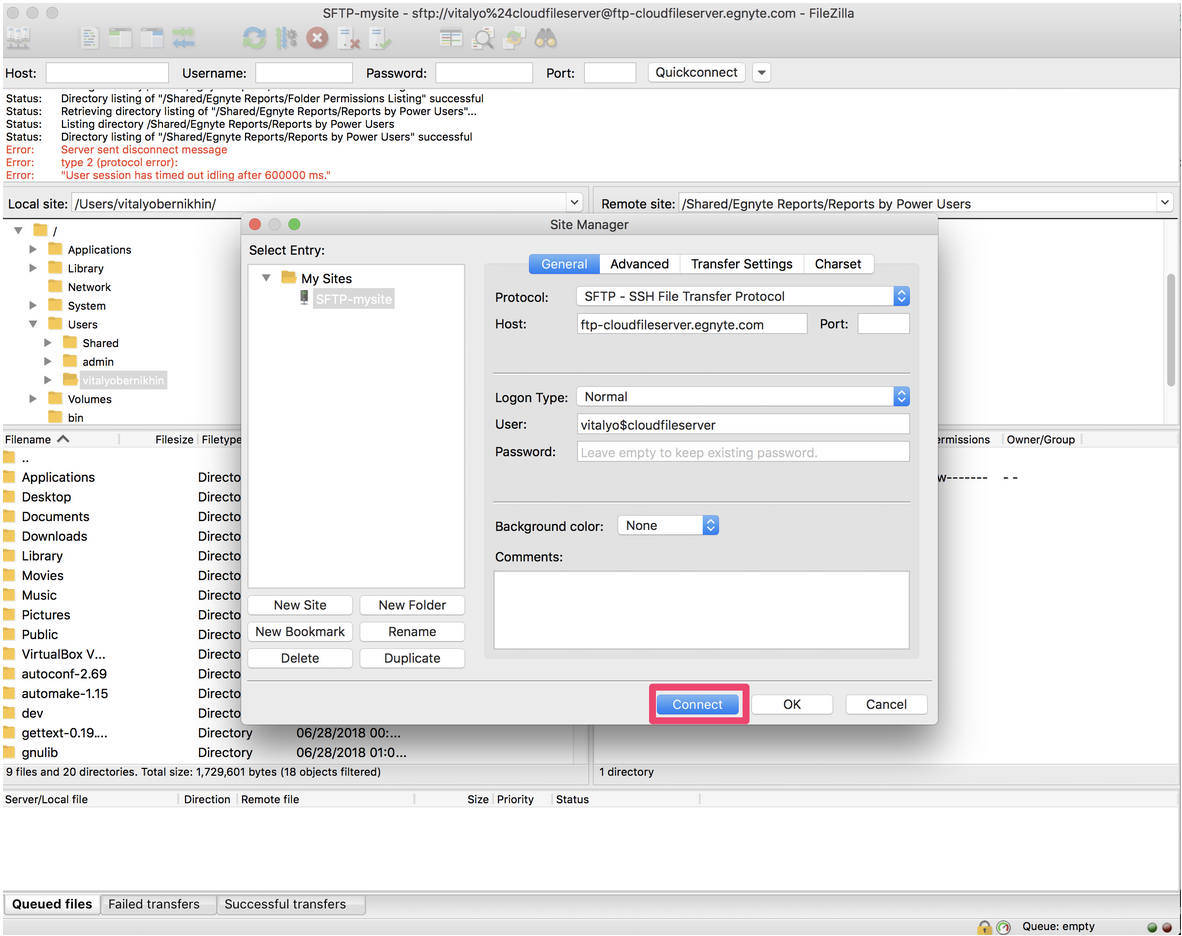Create a New Site
The width and height of the screenshot is (1182, 936).
tap(300, 605)
